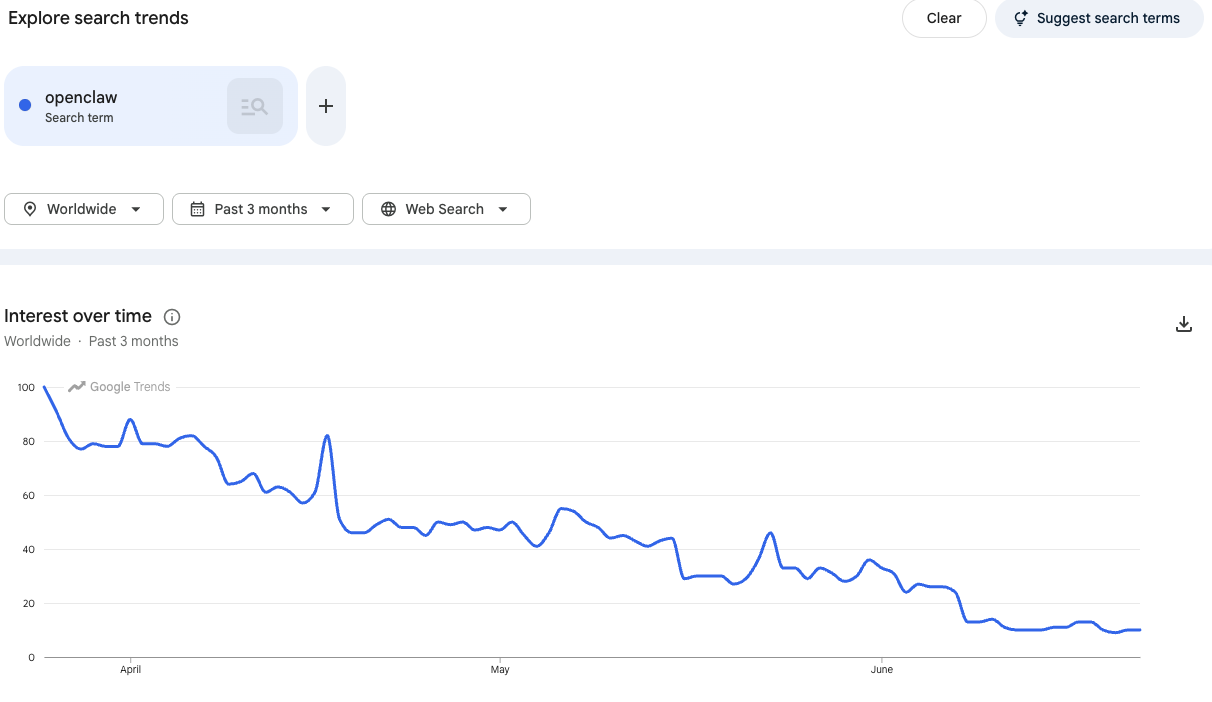Open the Web Search type dropdown
This screenshot has height=702, width=1212.
[x=446, y=209]
